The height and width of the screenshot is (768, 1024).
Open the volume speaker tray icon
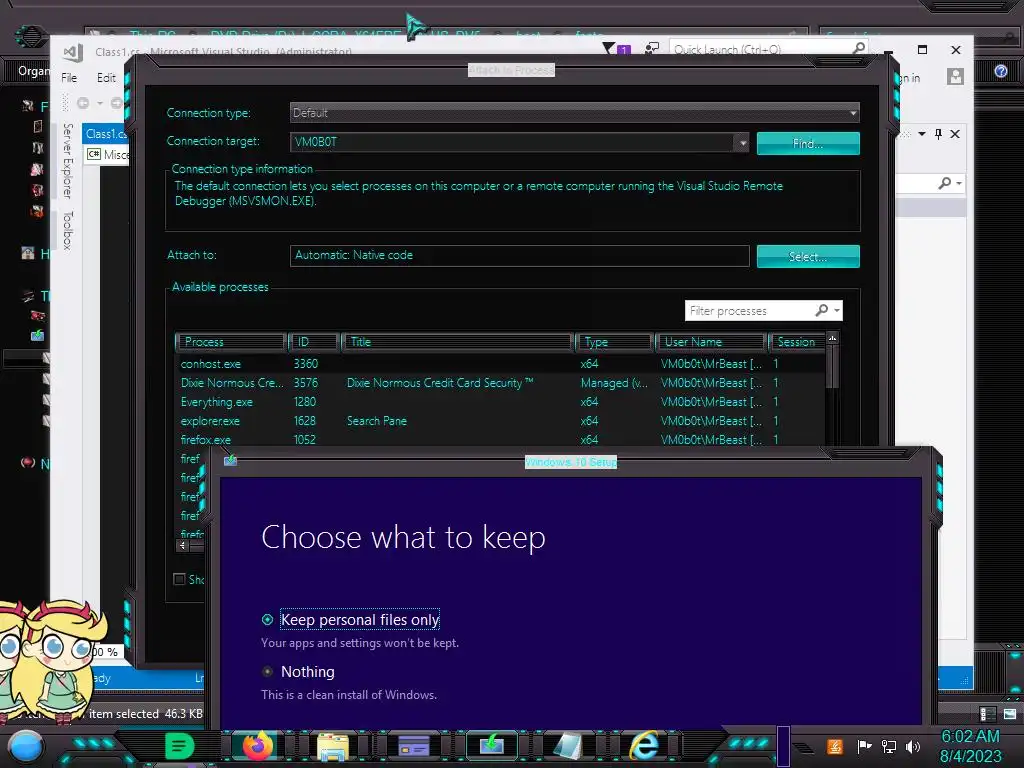[913, 746]
